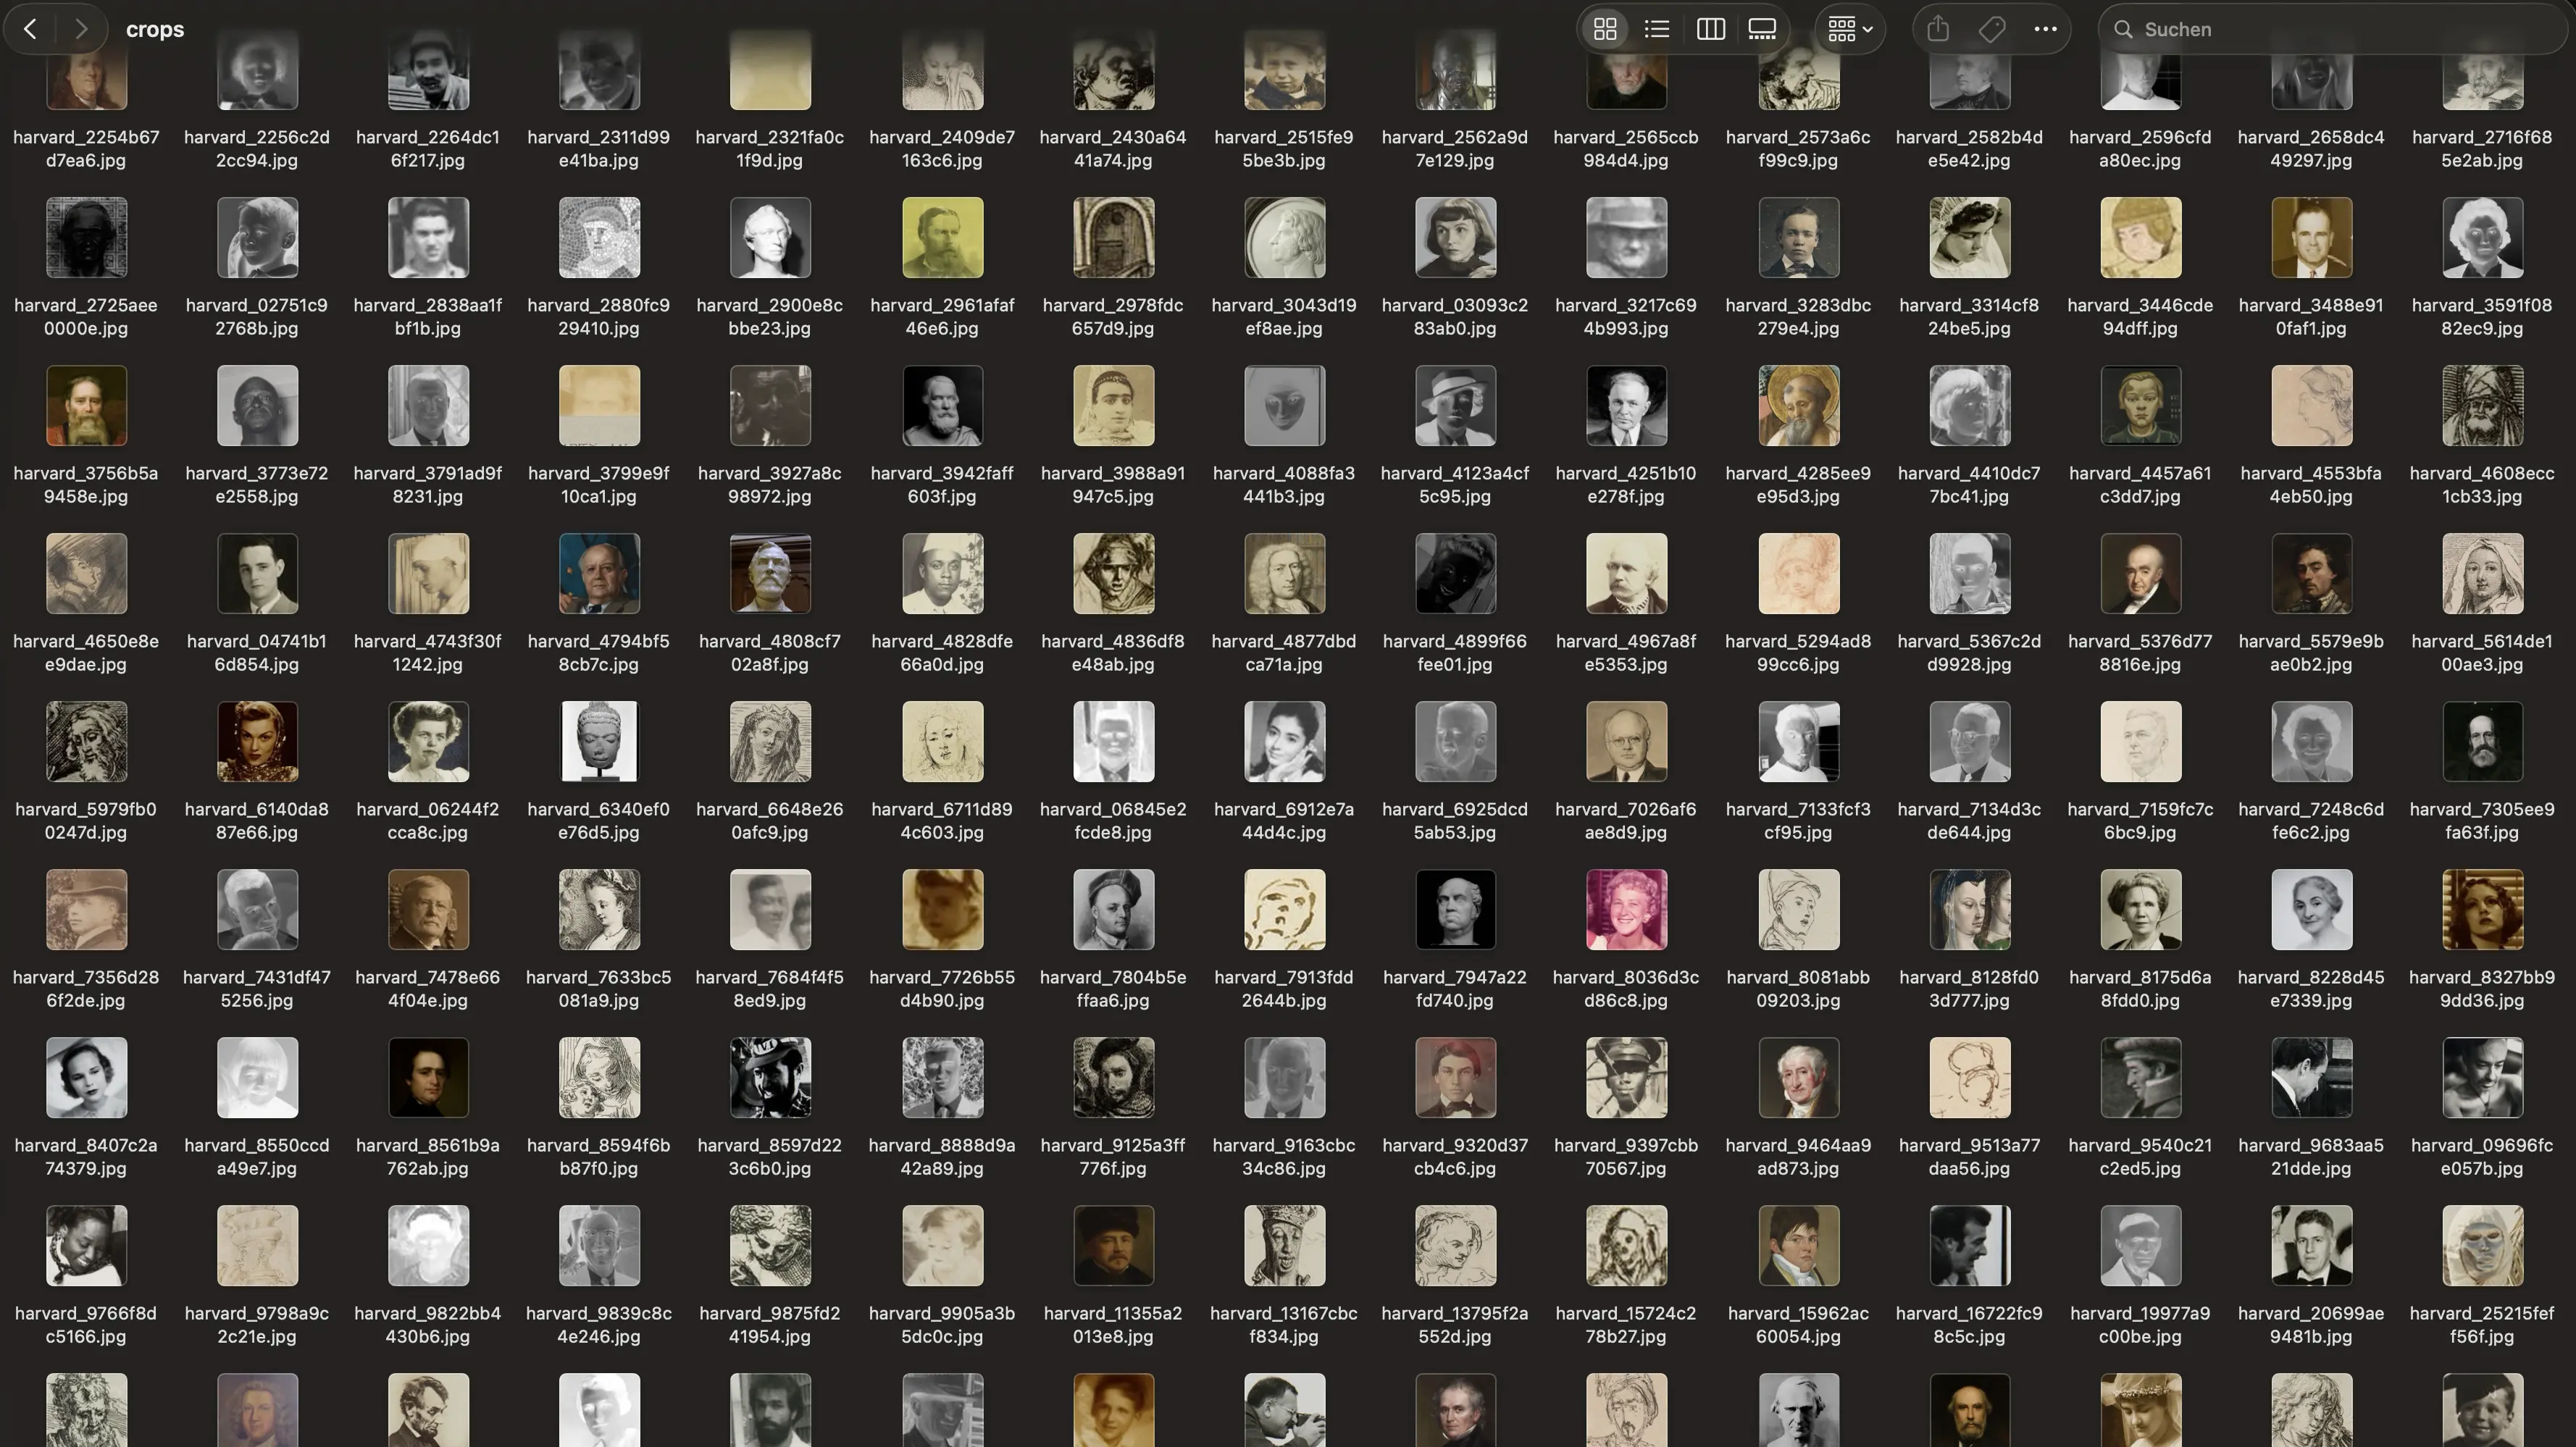This screenshot has height=1447, width=2576.
Task: Click the filename harvard_3799e9f10ca1.jpg
Action: [599, 484]
